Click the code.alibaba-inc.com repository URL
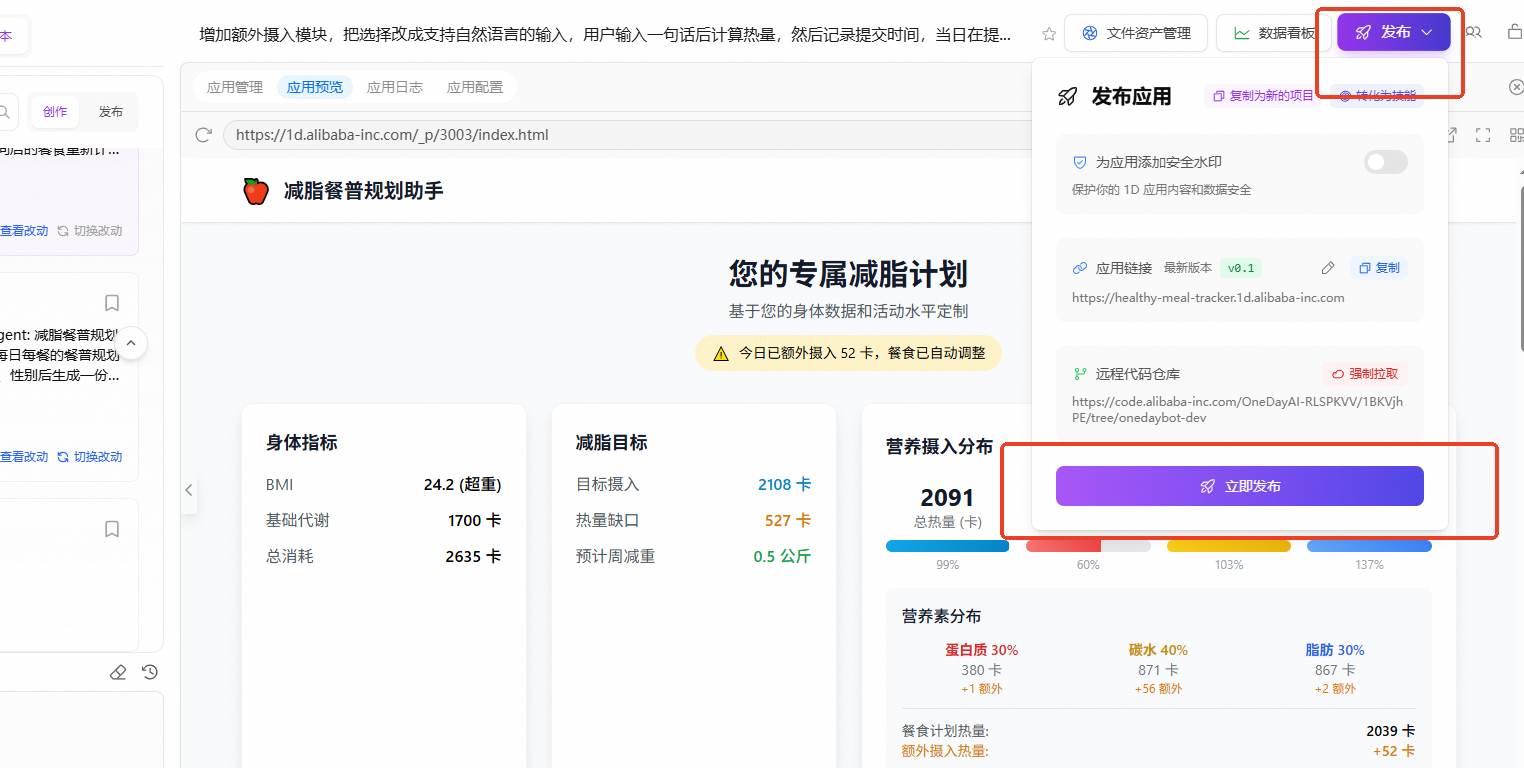This screenshot has width=1524, height=768. 1238,410
